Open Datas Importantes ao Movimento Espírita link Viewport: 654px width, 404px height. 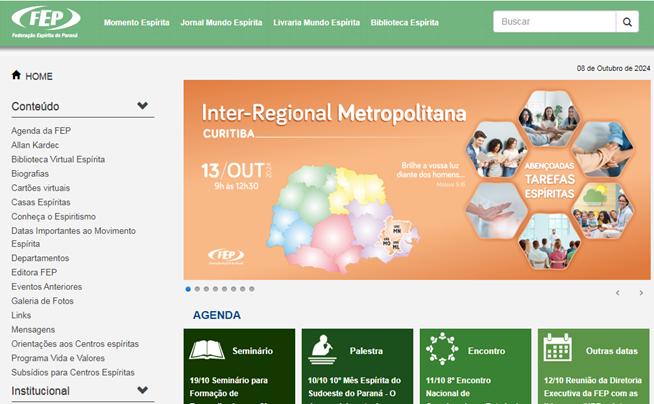[x=73, y=237]
